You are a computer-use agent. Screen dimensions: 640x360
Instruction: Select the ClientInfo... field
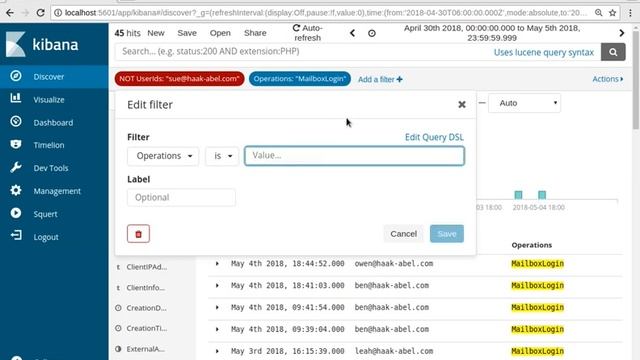145,288
